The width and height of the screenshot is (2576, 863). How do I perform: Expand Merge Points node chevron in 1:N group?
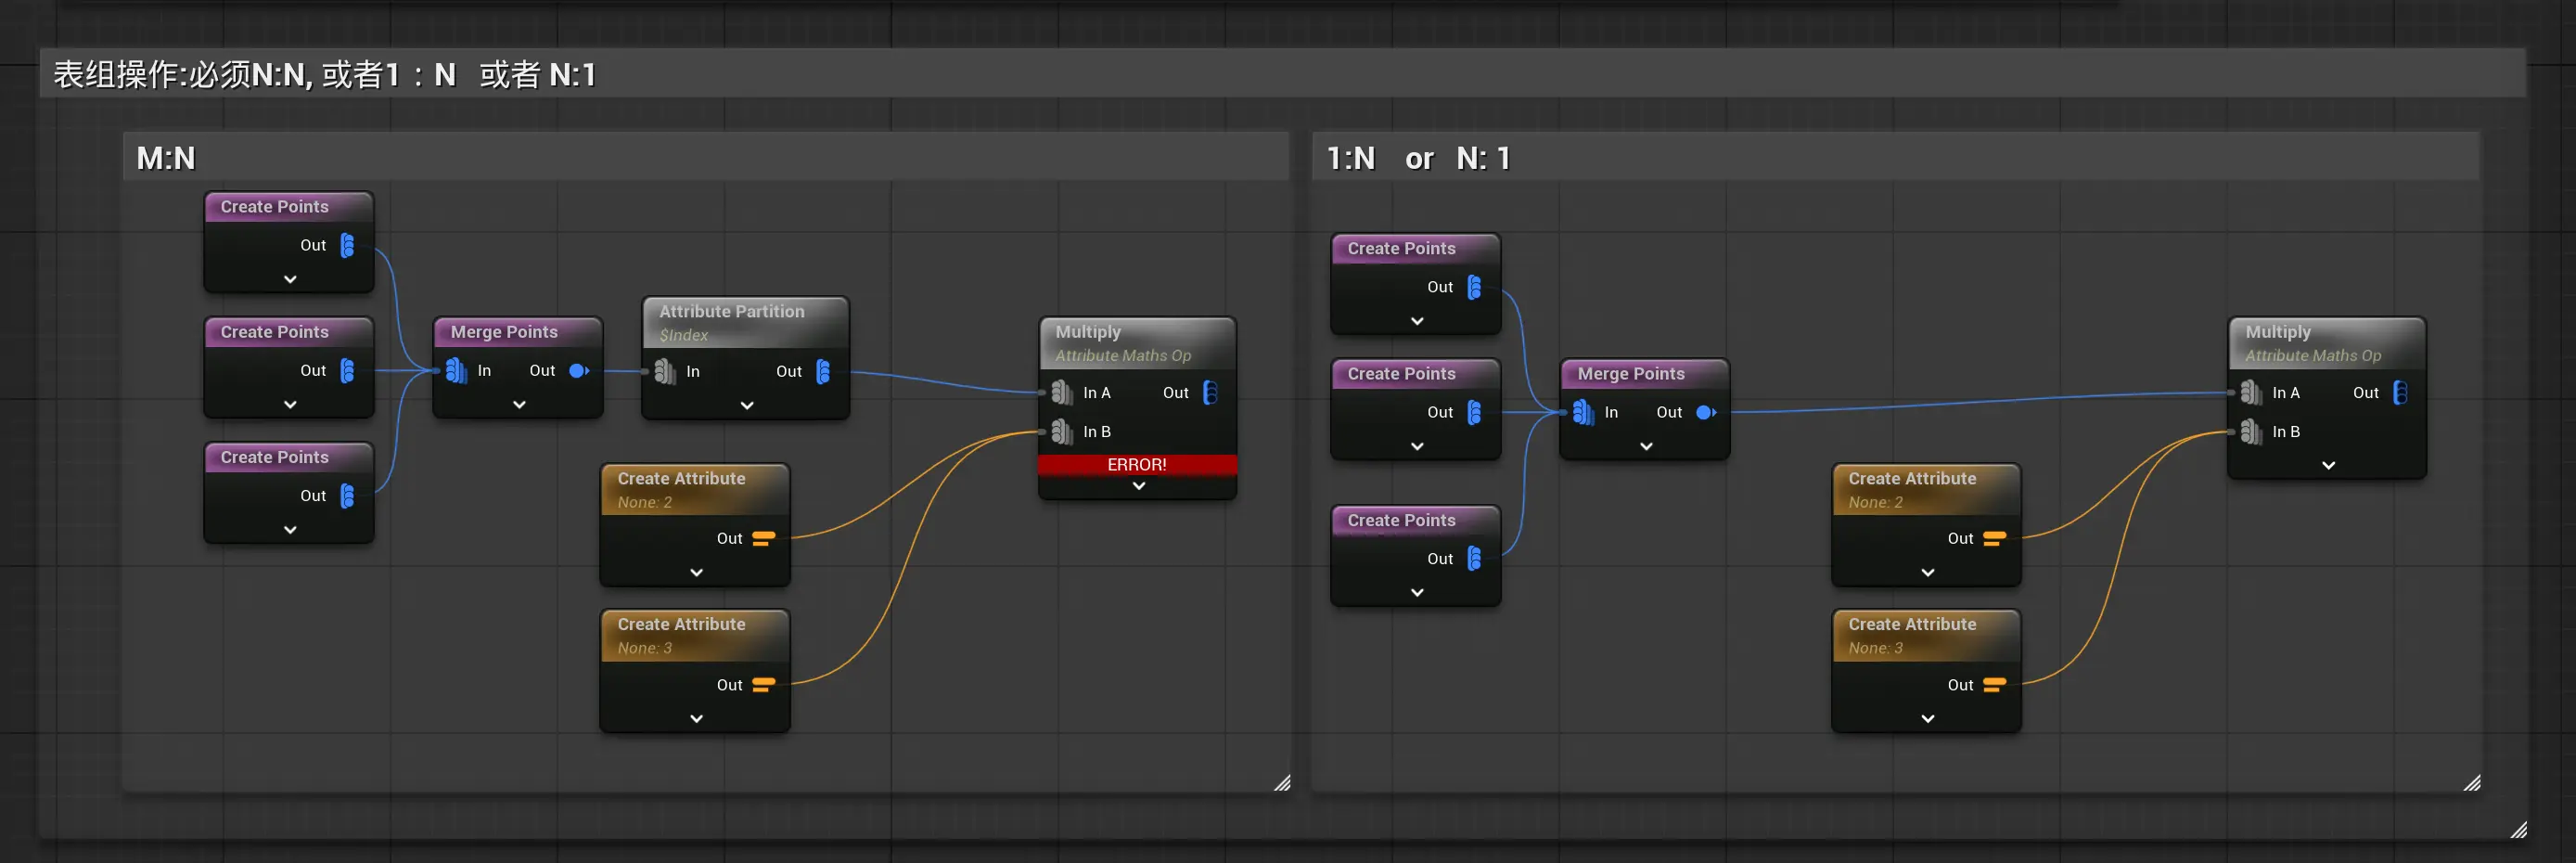click(x=1646, y=446)
